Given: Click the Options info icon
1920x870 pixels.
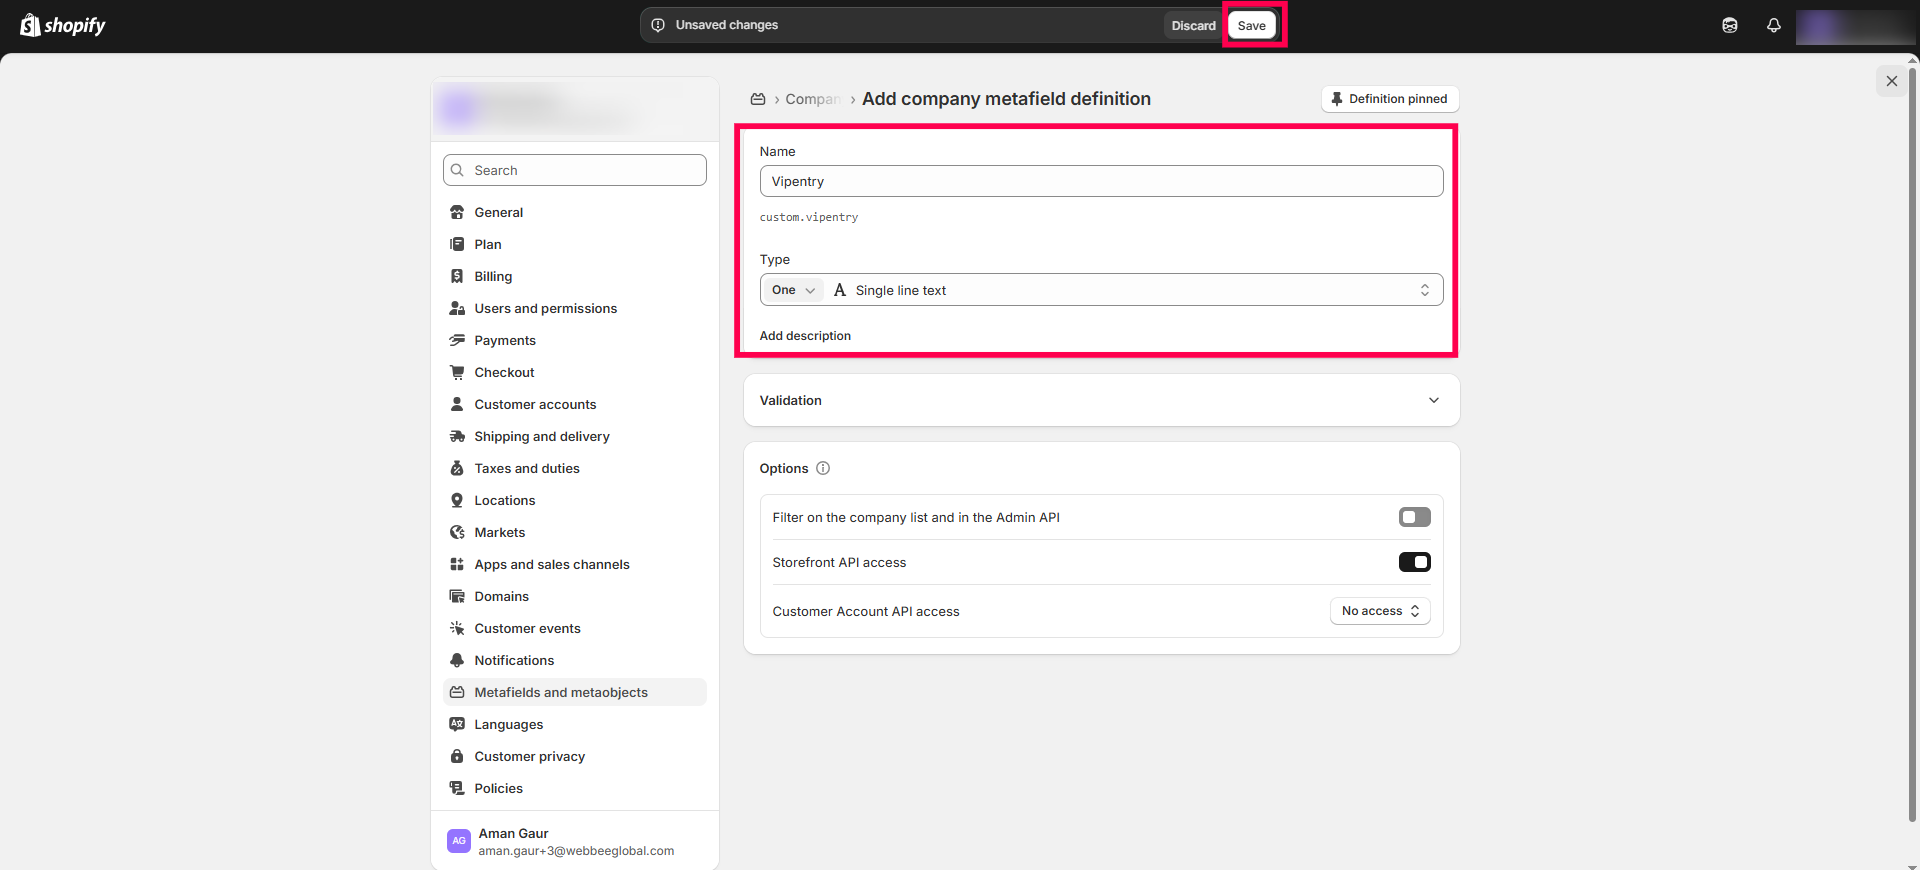Looking at the screenshot, I should point(823,468).
